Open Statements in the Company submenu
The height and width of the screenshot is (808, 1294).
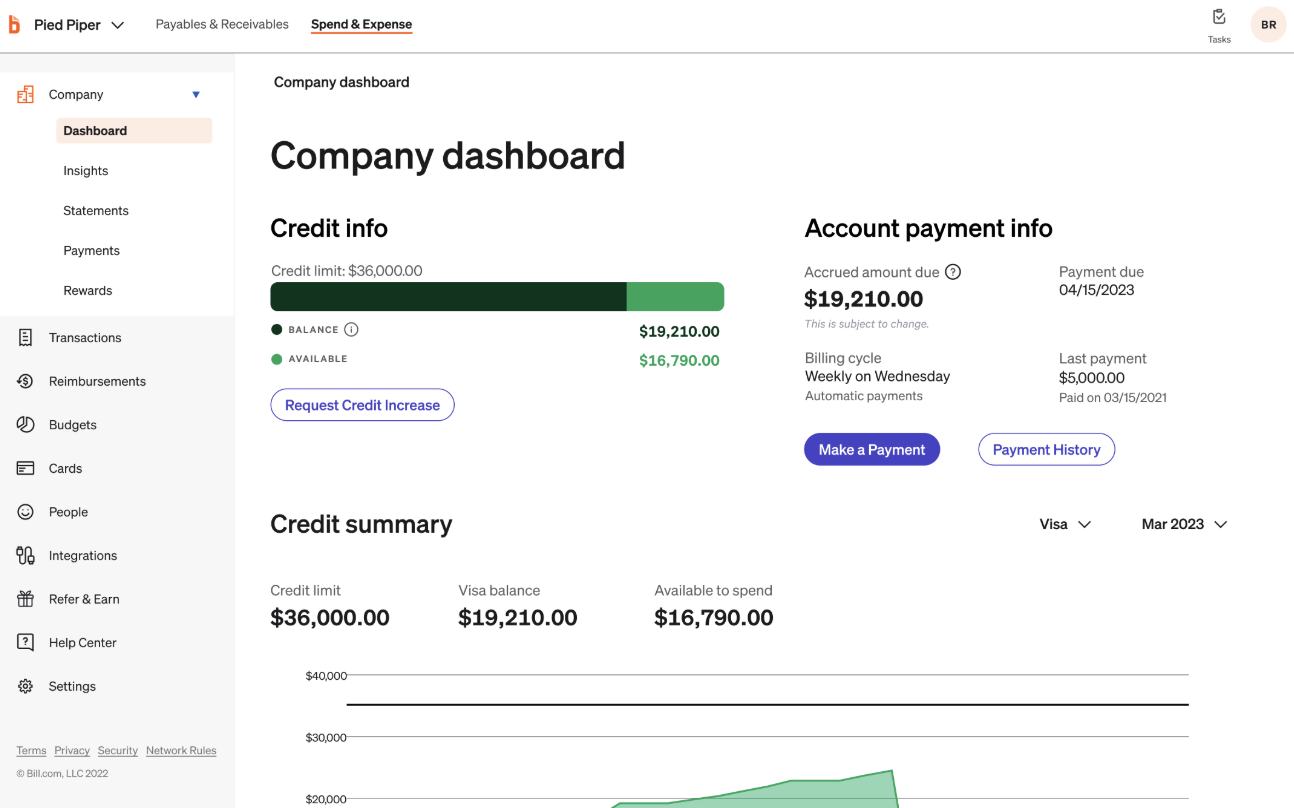(x=96, y=211)
